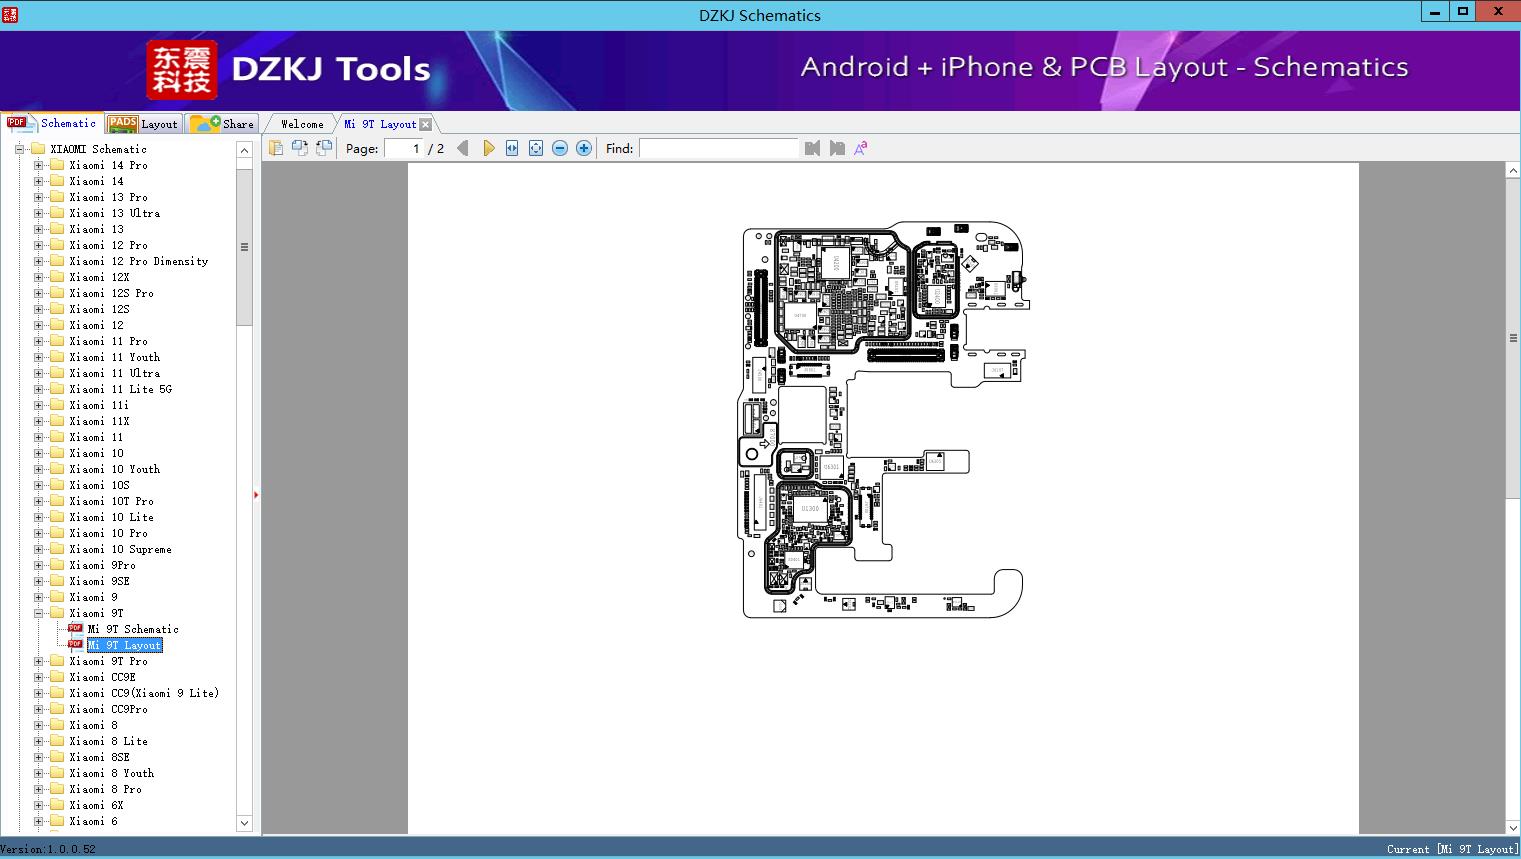
Task: Minimize the DZKJ Schematics window
Action: pos(1435,12)
